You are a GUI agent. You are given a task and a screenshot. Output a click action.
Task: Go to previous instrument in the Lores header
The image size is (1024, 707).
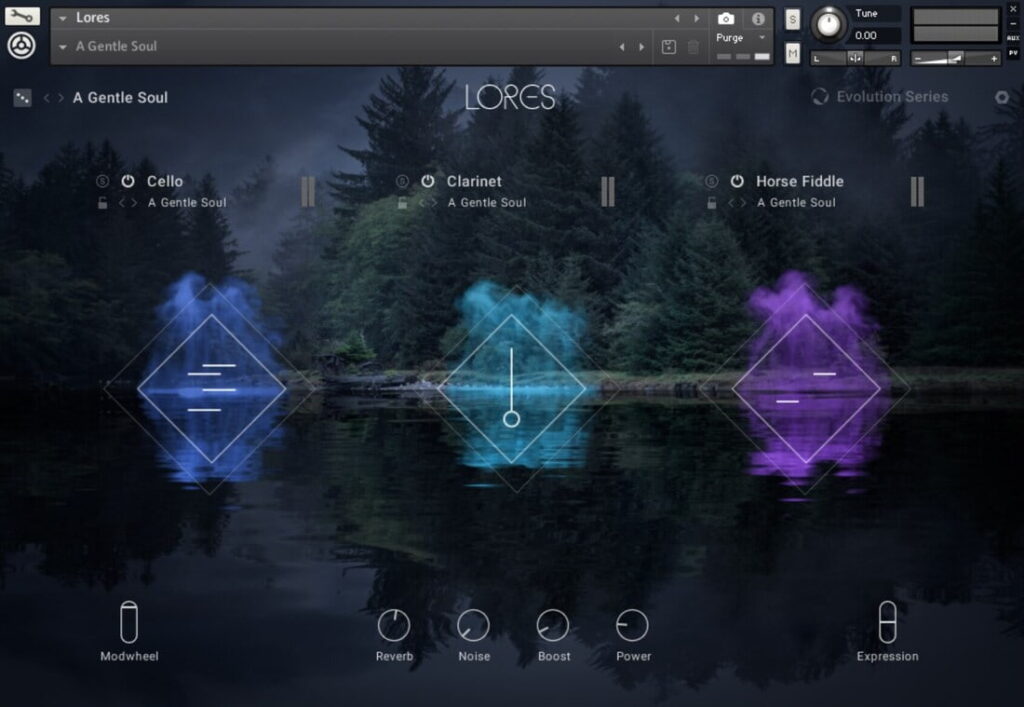(x=677, y=18)
